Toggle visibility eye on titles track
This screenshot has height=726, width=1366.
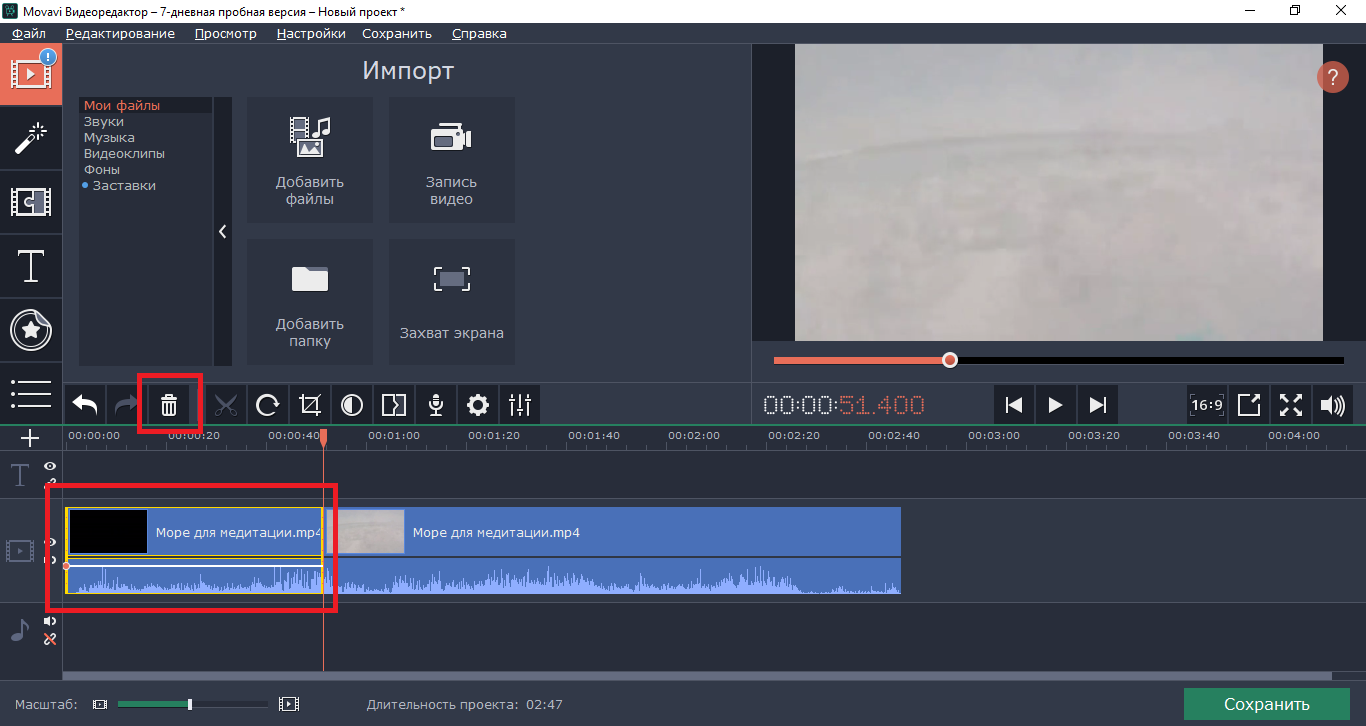tap(50, 467)
